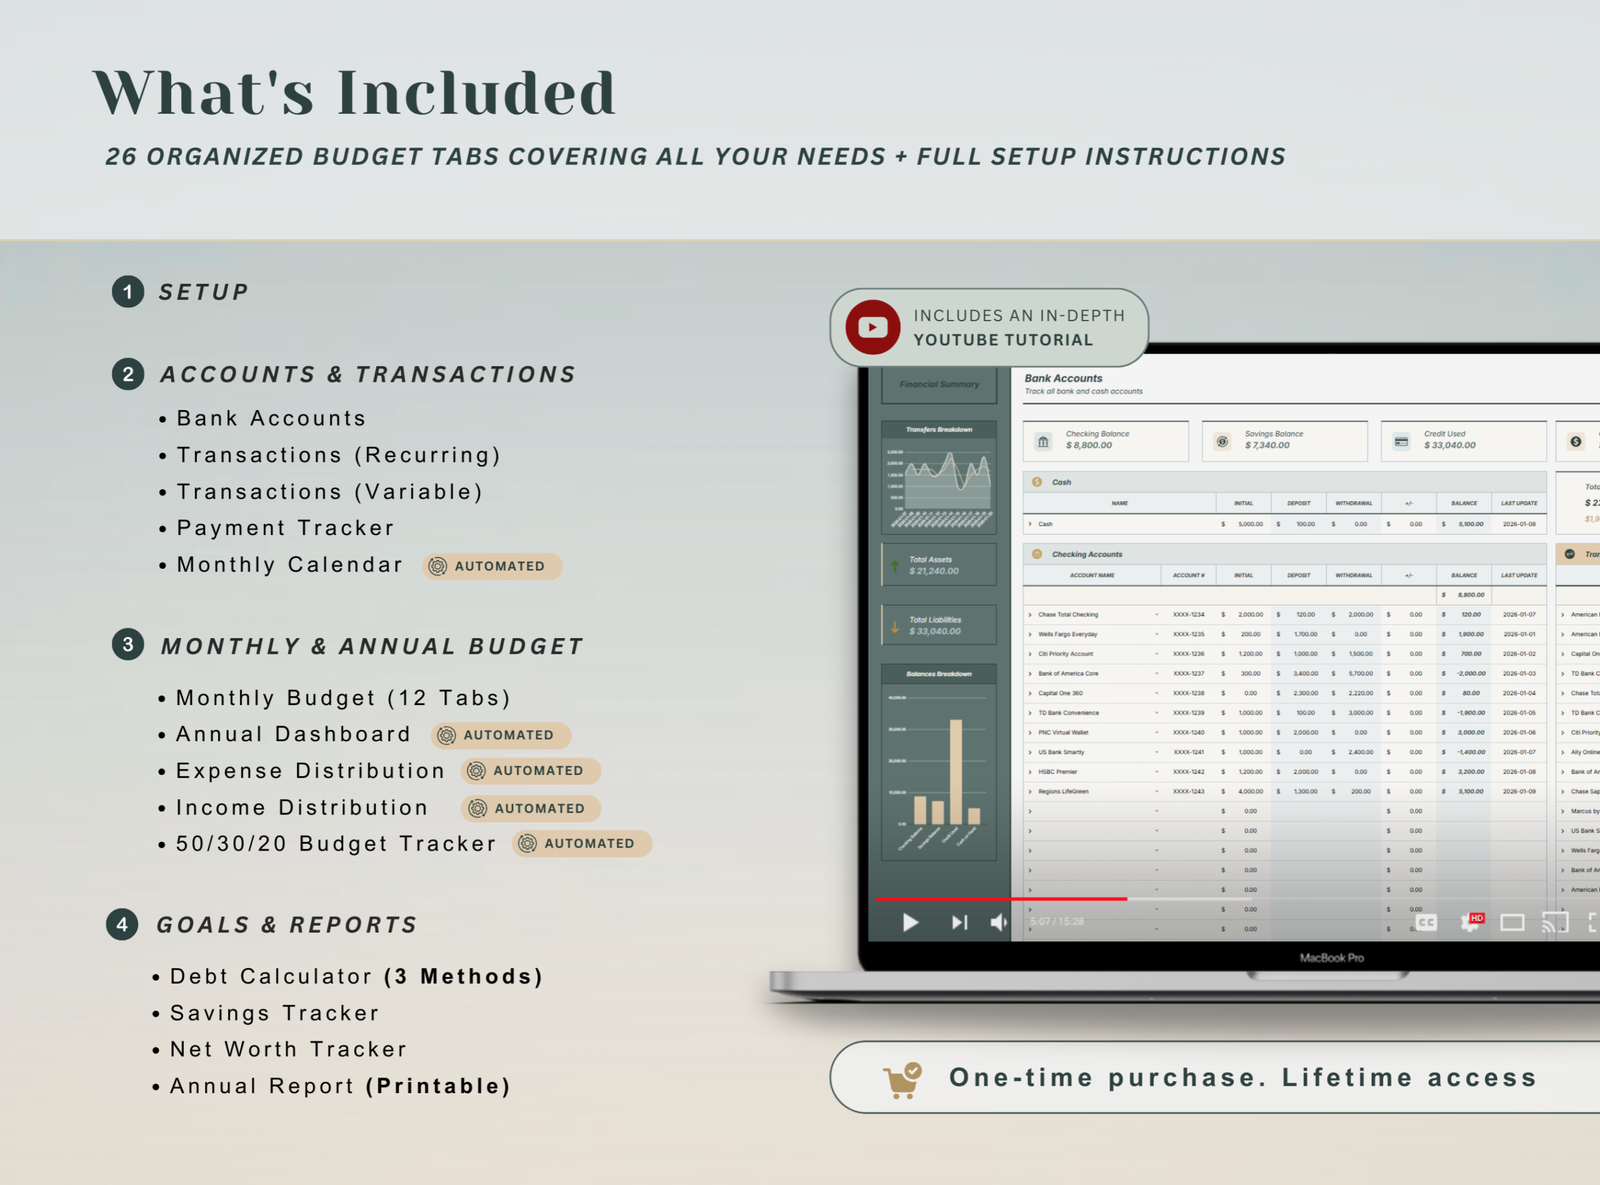Skip to next video in player
This screenshot has height=1185, width=1600.
[x=959, y=922]
